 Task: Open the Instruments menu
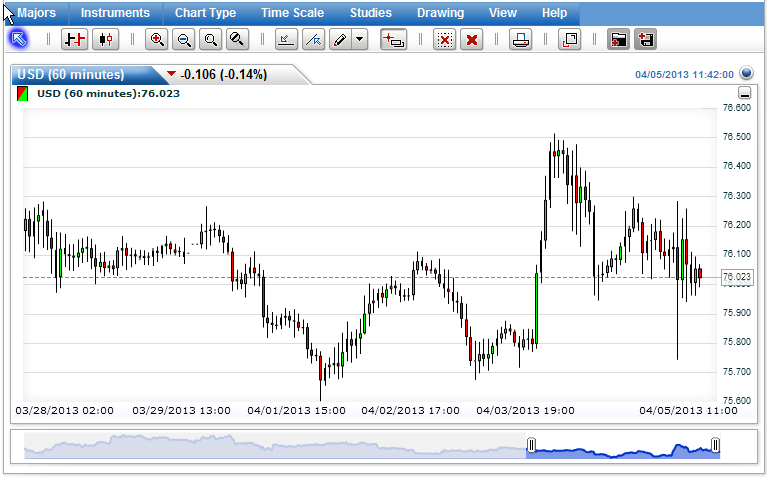click(x=115, y=13)
